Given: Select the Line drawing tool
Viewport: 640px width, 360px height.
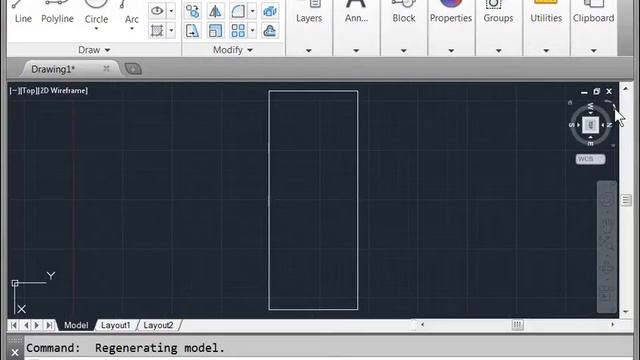Looking at the screenshot, I should coord(23,12).
